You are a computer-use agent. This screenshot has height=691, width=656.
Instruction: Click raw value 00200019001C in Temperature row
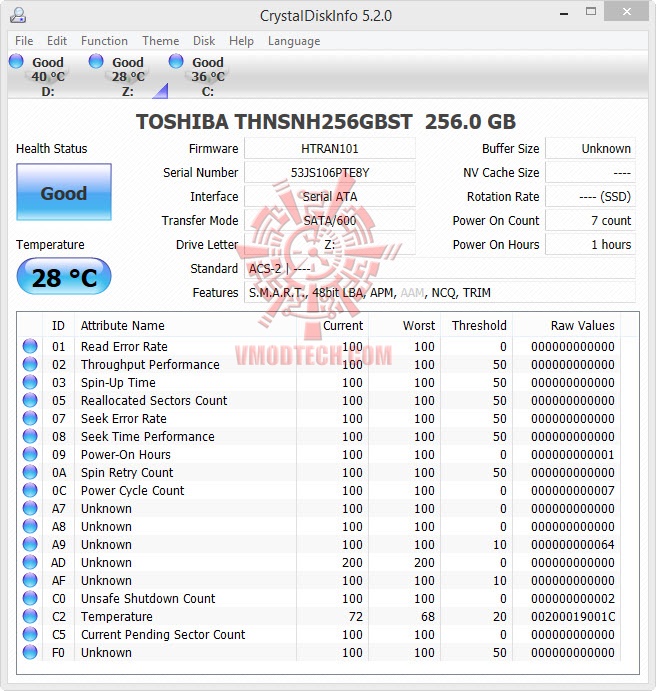(x=573, y=616)
